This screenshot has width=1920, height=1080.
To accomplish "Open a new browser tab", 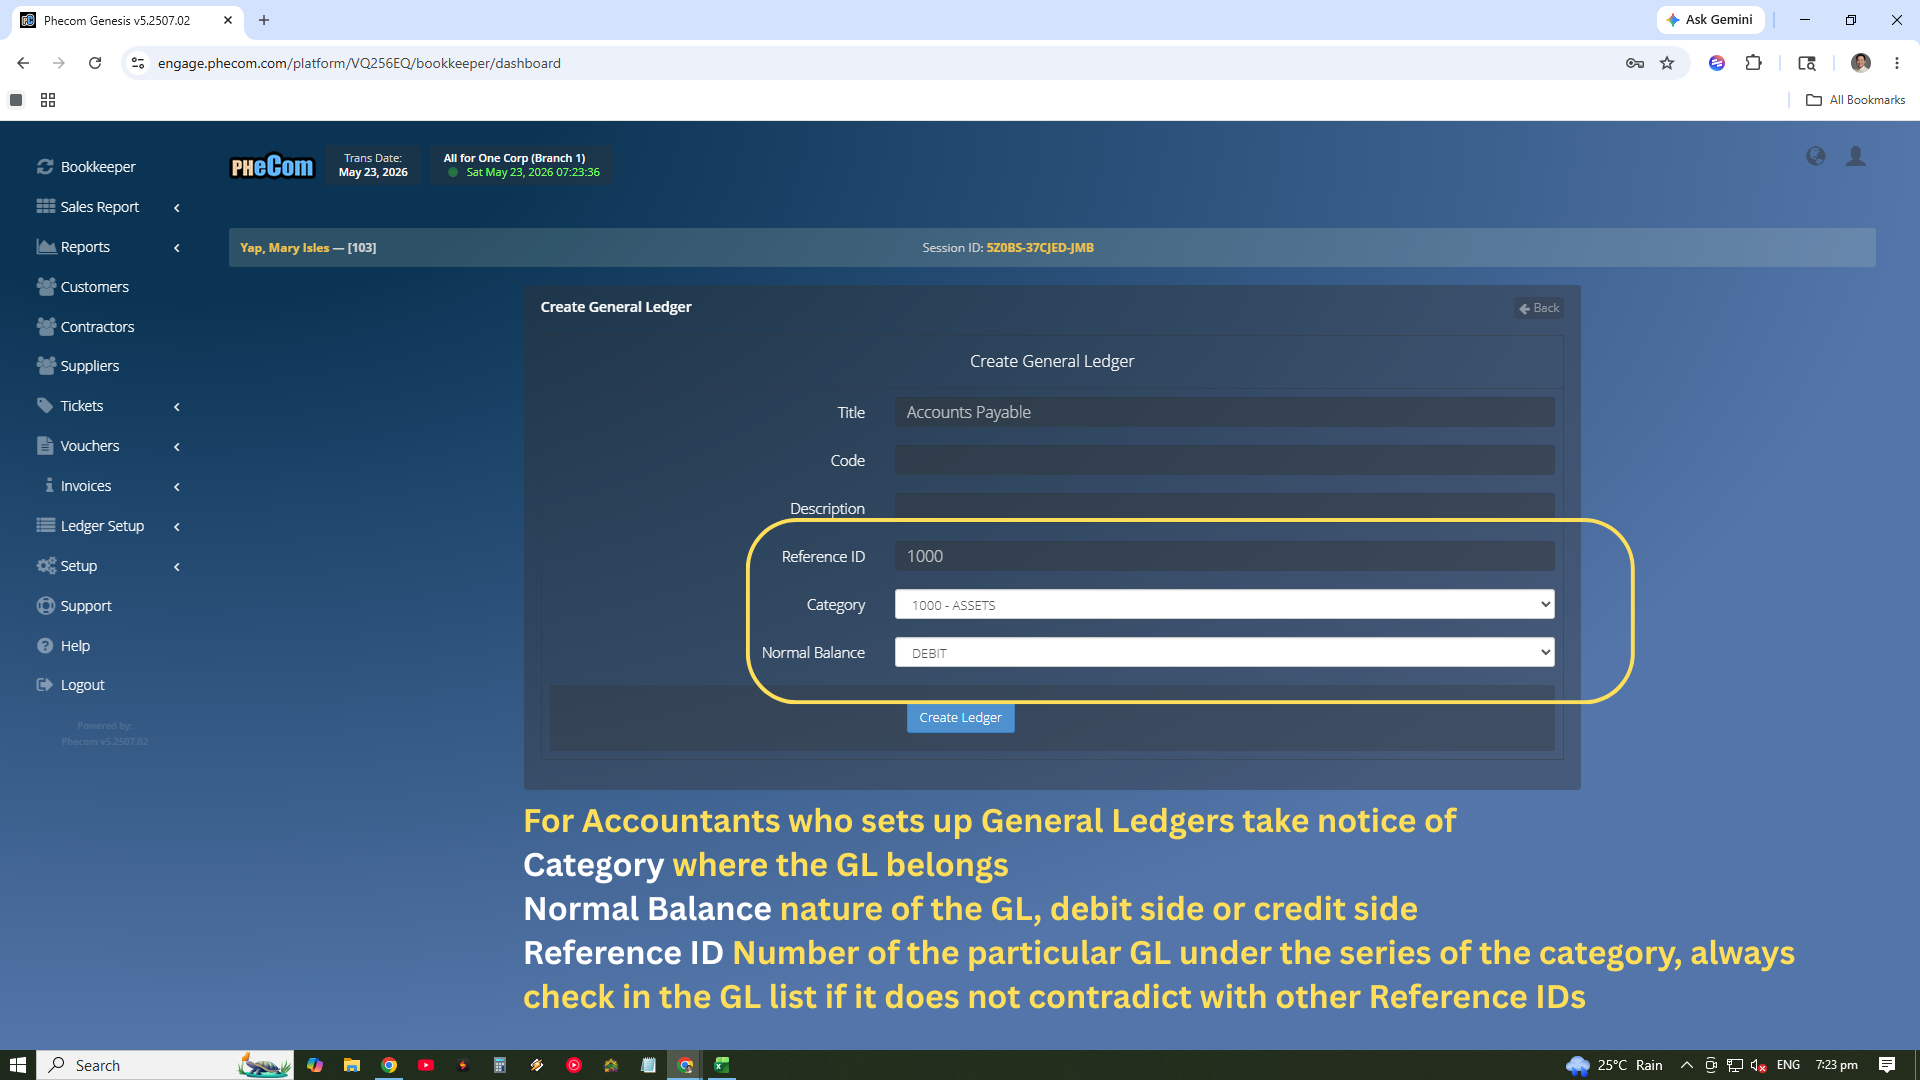I will click(x=264, y=20).
